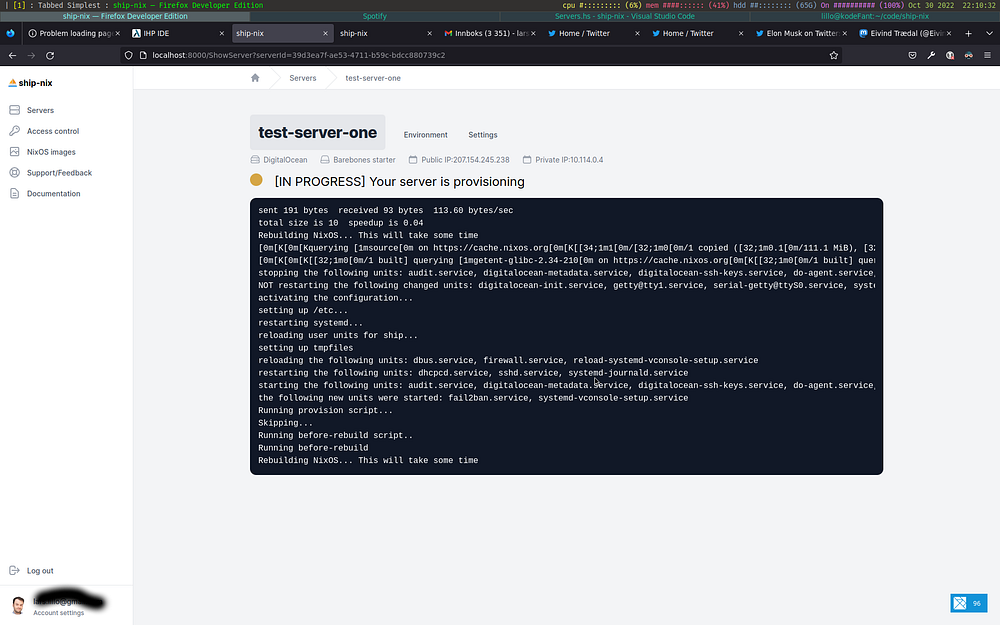
Task: Switch to Environment tab
Action: pyautogui.click(x=425, y=135)
